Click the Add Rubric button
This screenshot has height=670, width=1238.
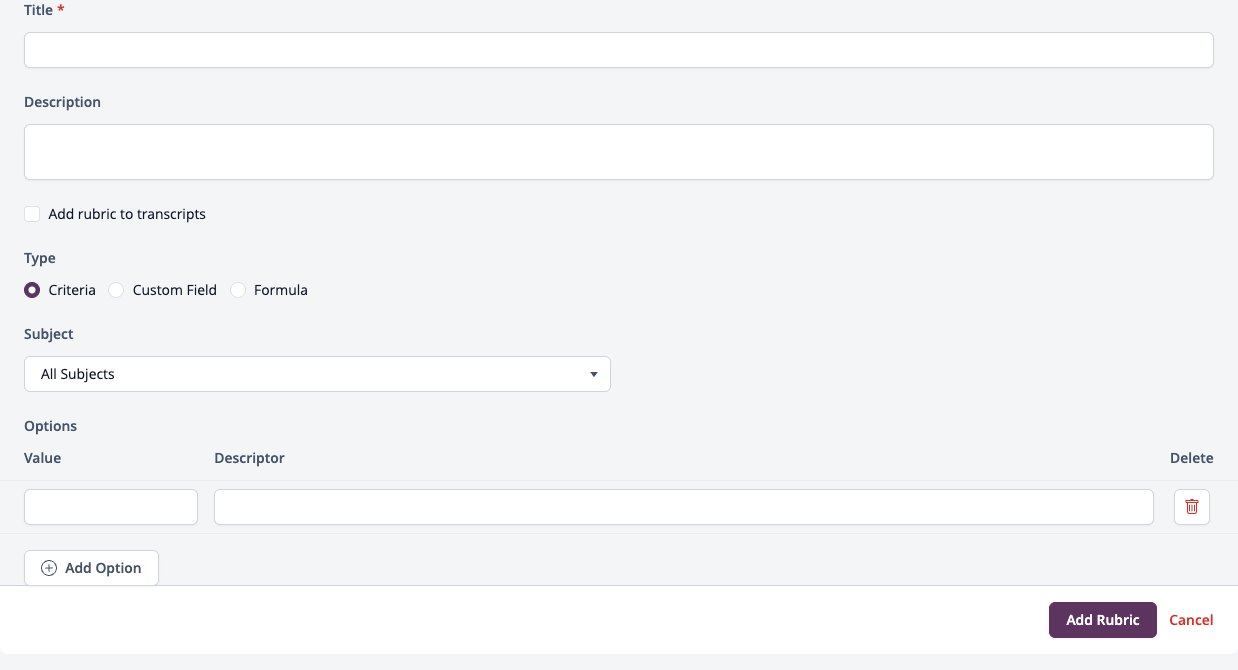[x=1103, y=620]
